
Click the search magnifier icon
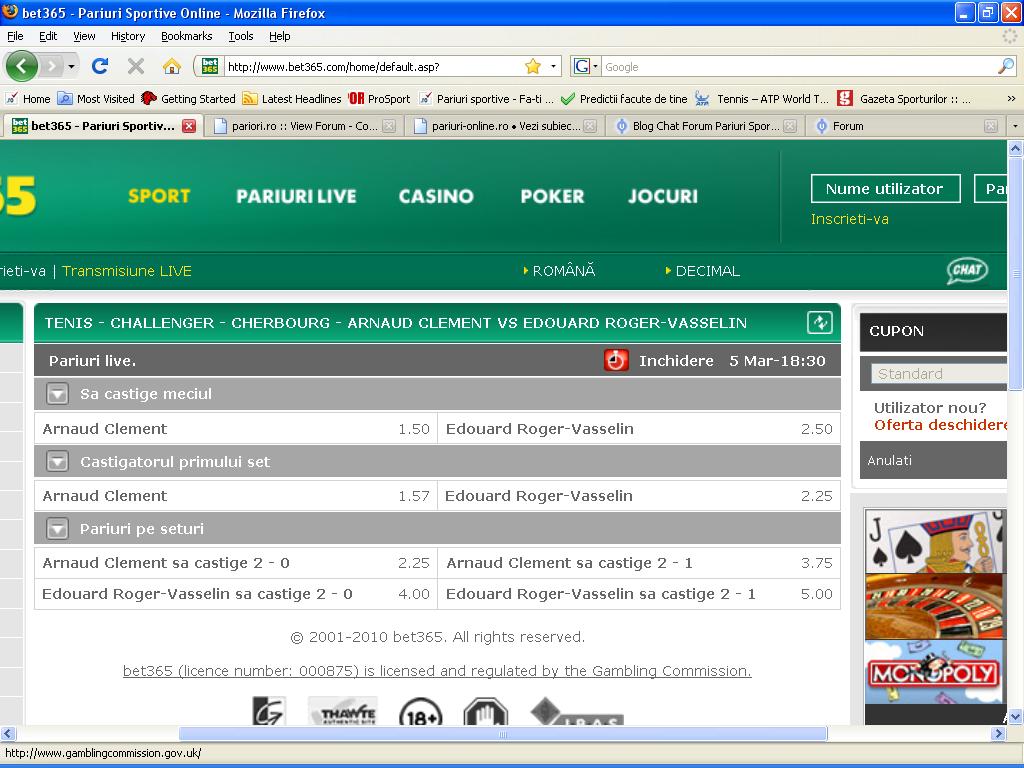click(x=1006, y=66)
